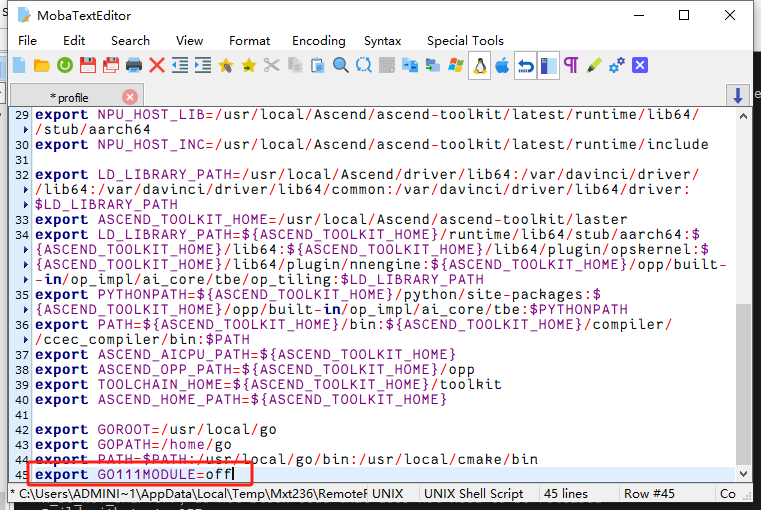Open the Search menu
This screenshot has height=510, width=761.
pos(130,41)
